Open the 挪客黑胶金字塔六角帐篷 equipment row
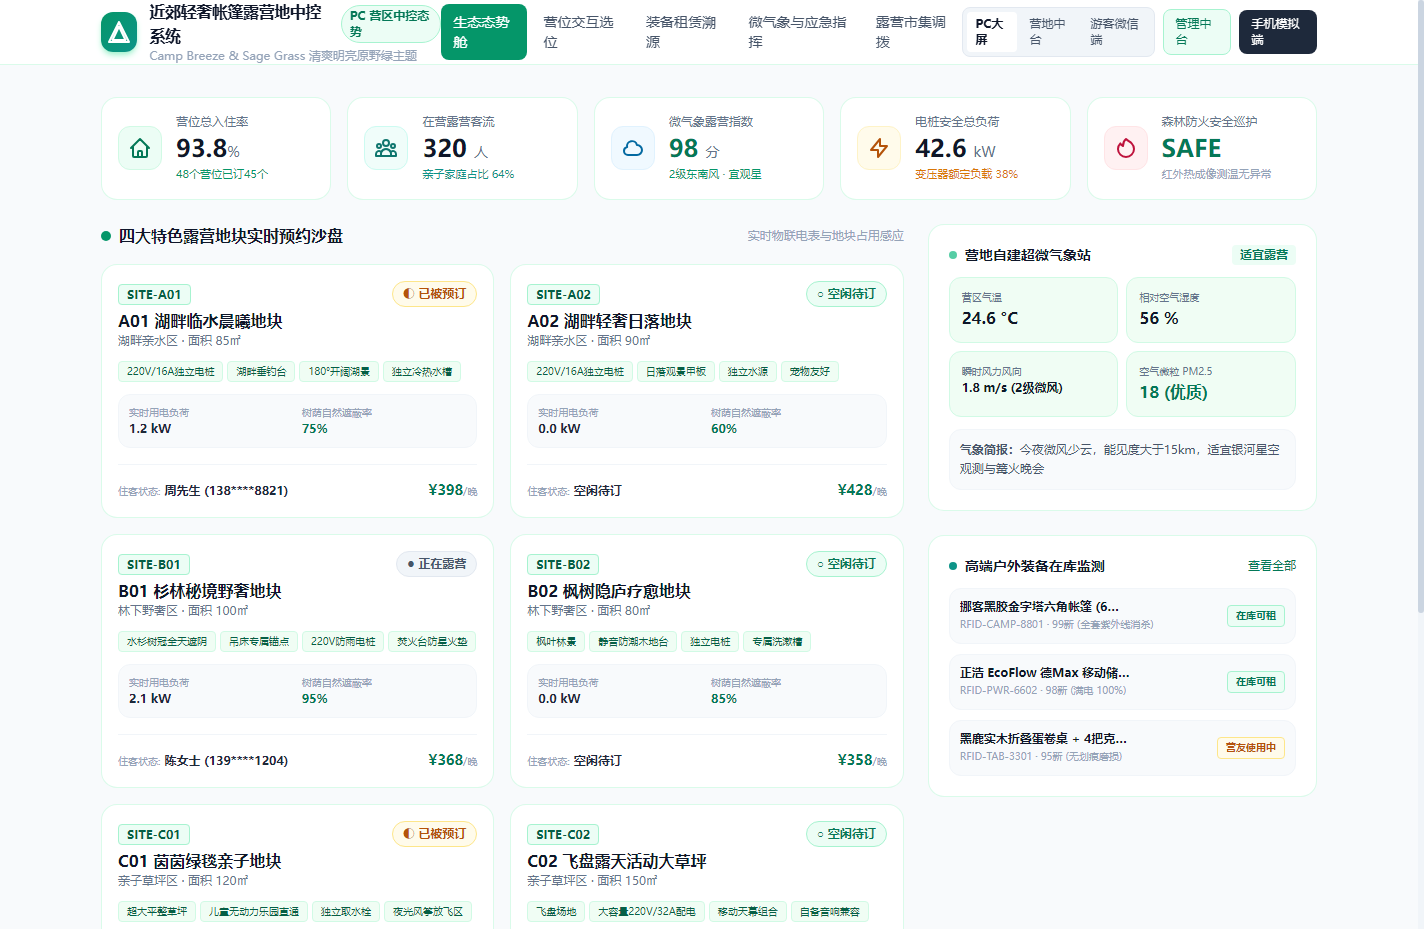 1122,615
